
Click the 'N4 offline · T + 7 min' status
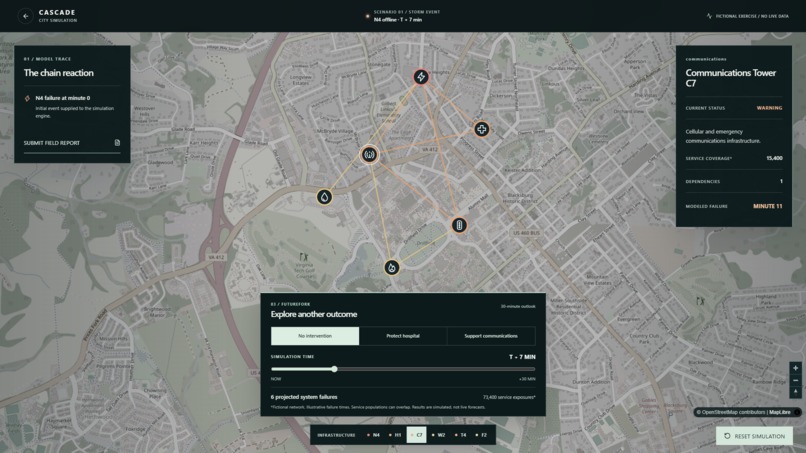coord(398,20)
